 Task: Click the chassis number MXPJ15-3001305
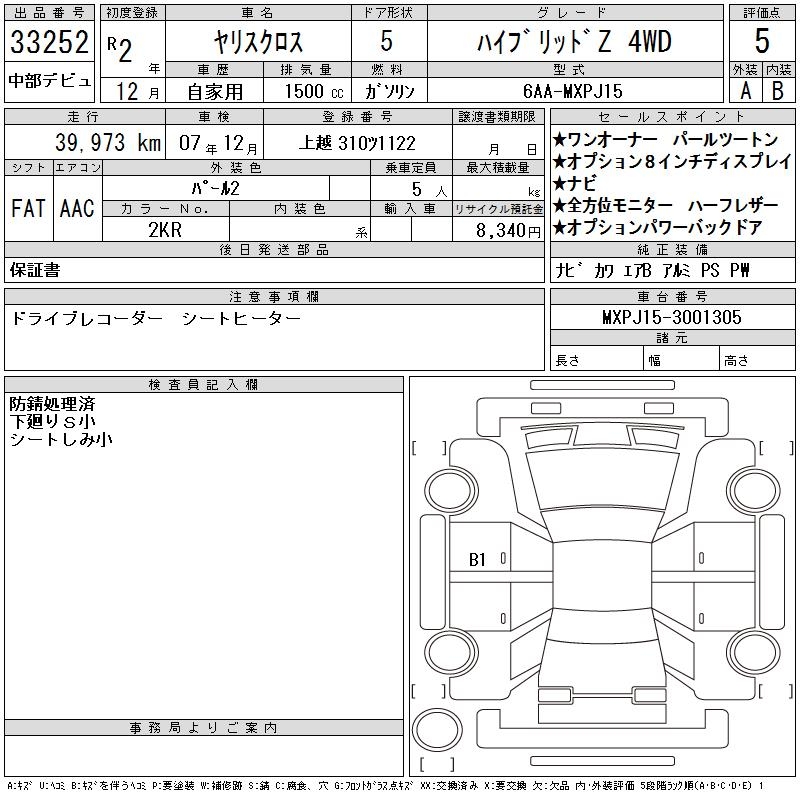pos(671,317)
